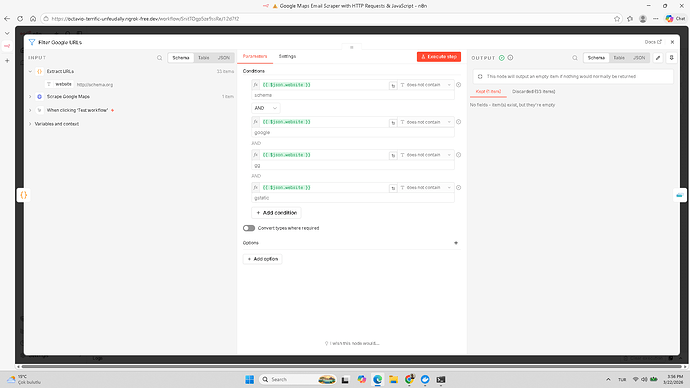Show hidden system tray icons
This screenshot has height=388, width=690.
coord(608,379)
